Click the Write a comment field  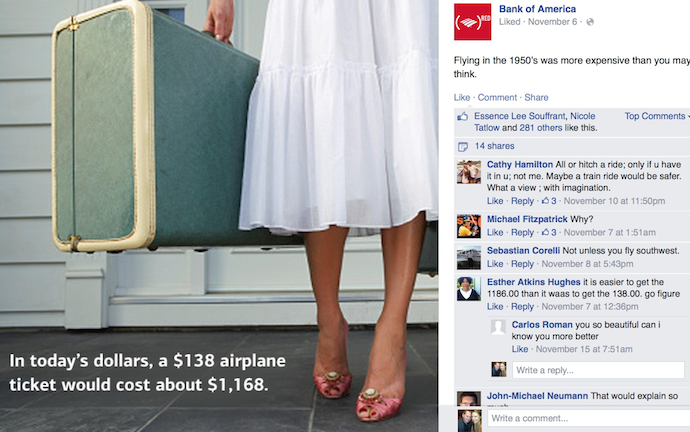click(x=589, y=418)
